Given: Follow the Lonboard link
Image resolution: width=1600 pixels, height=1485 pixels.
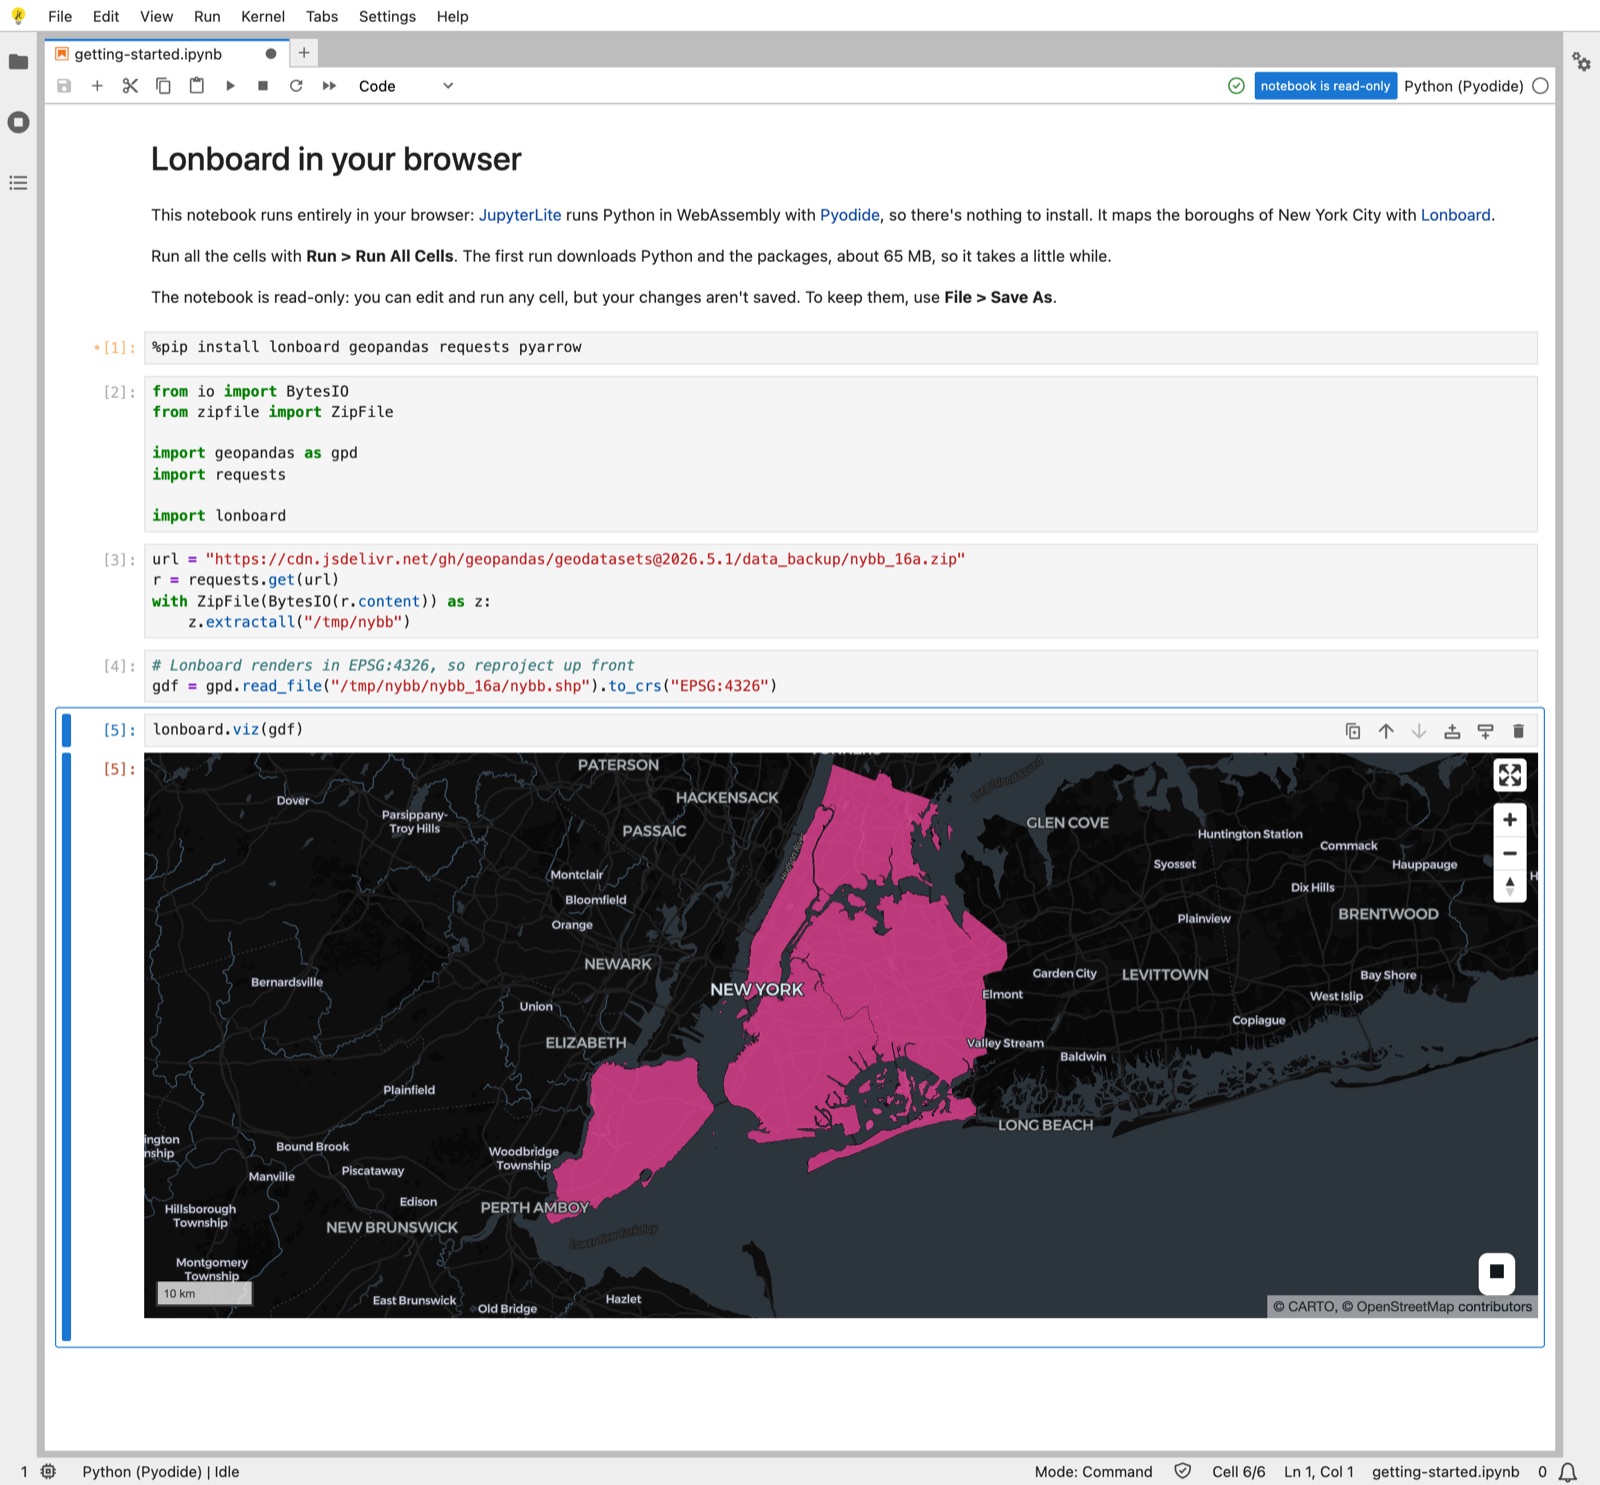Looking at the screenshot, I should (x=1455, y=215).
